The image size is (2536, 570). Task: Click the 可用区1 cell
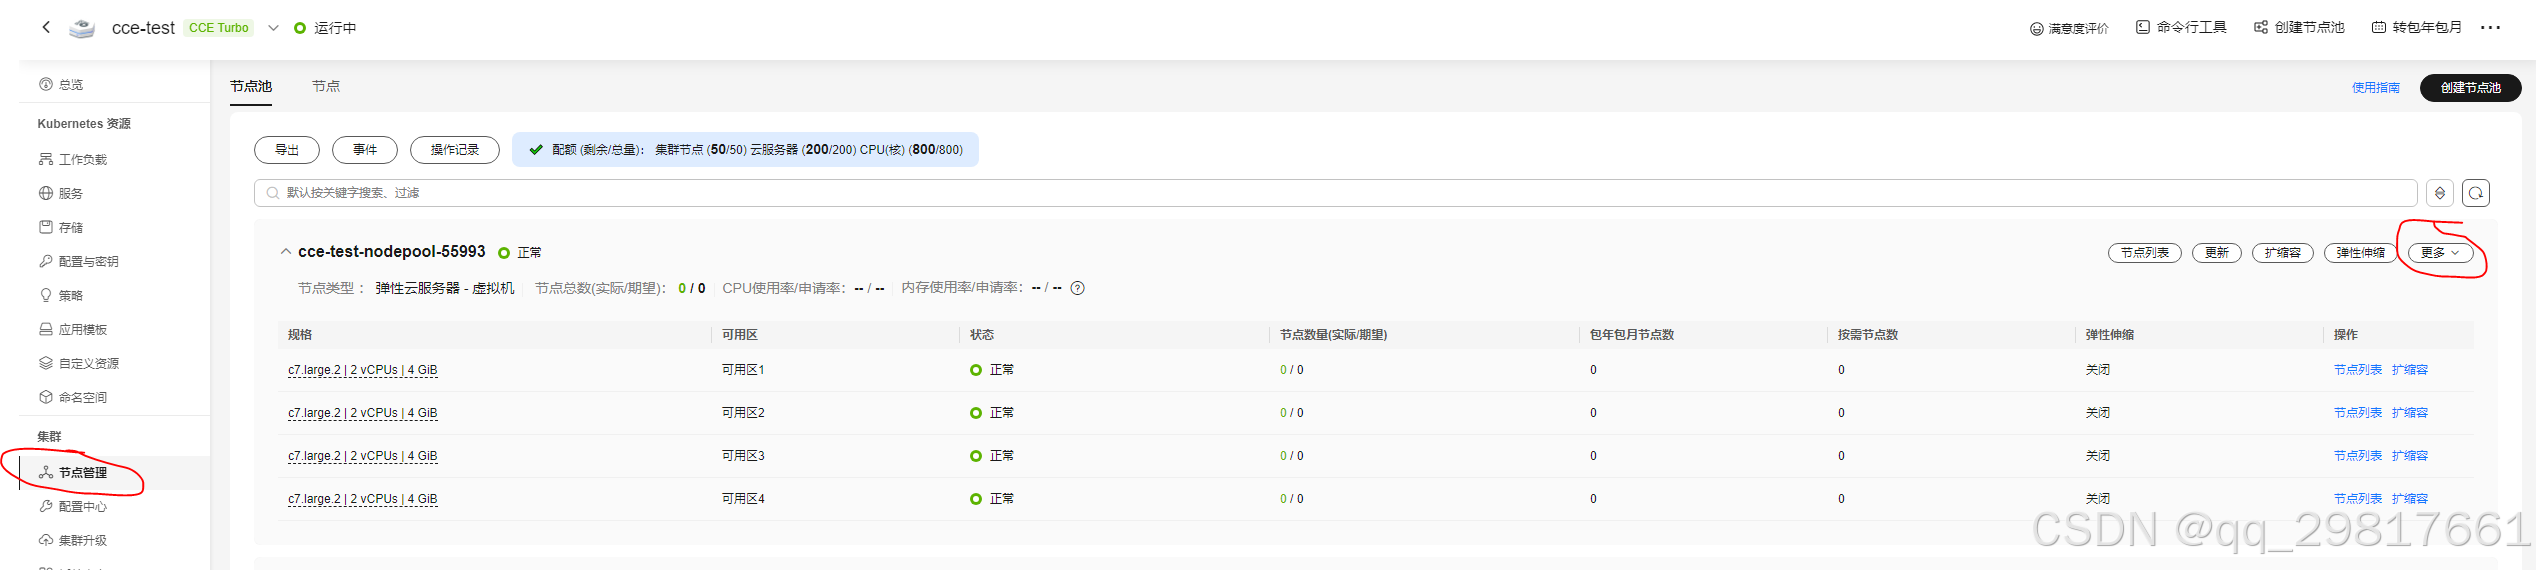pos(743,370)
